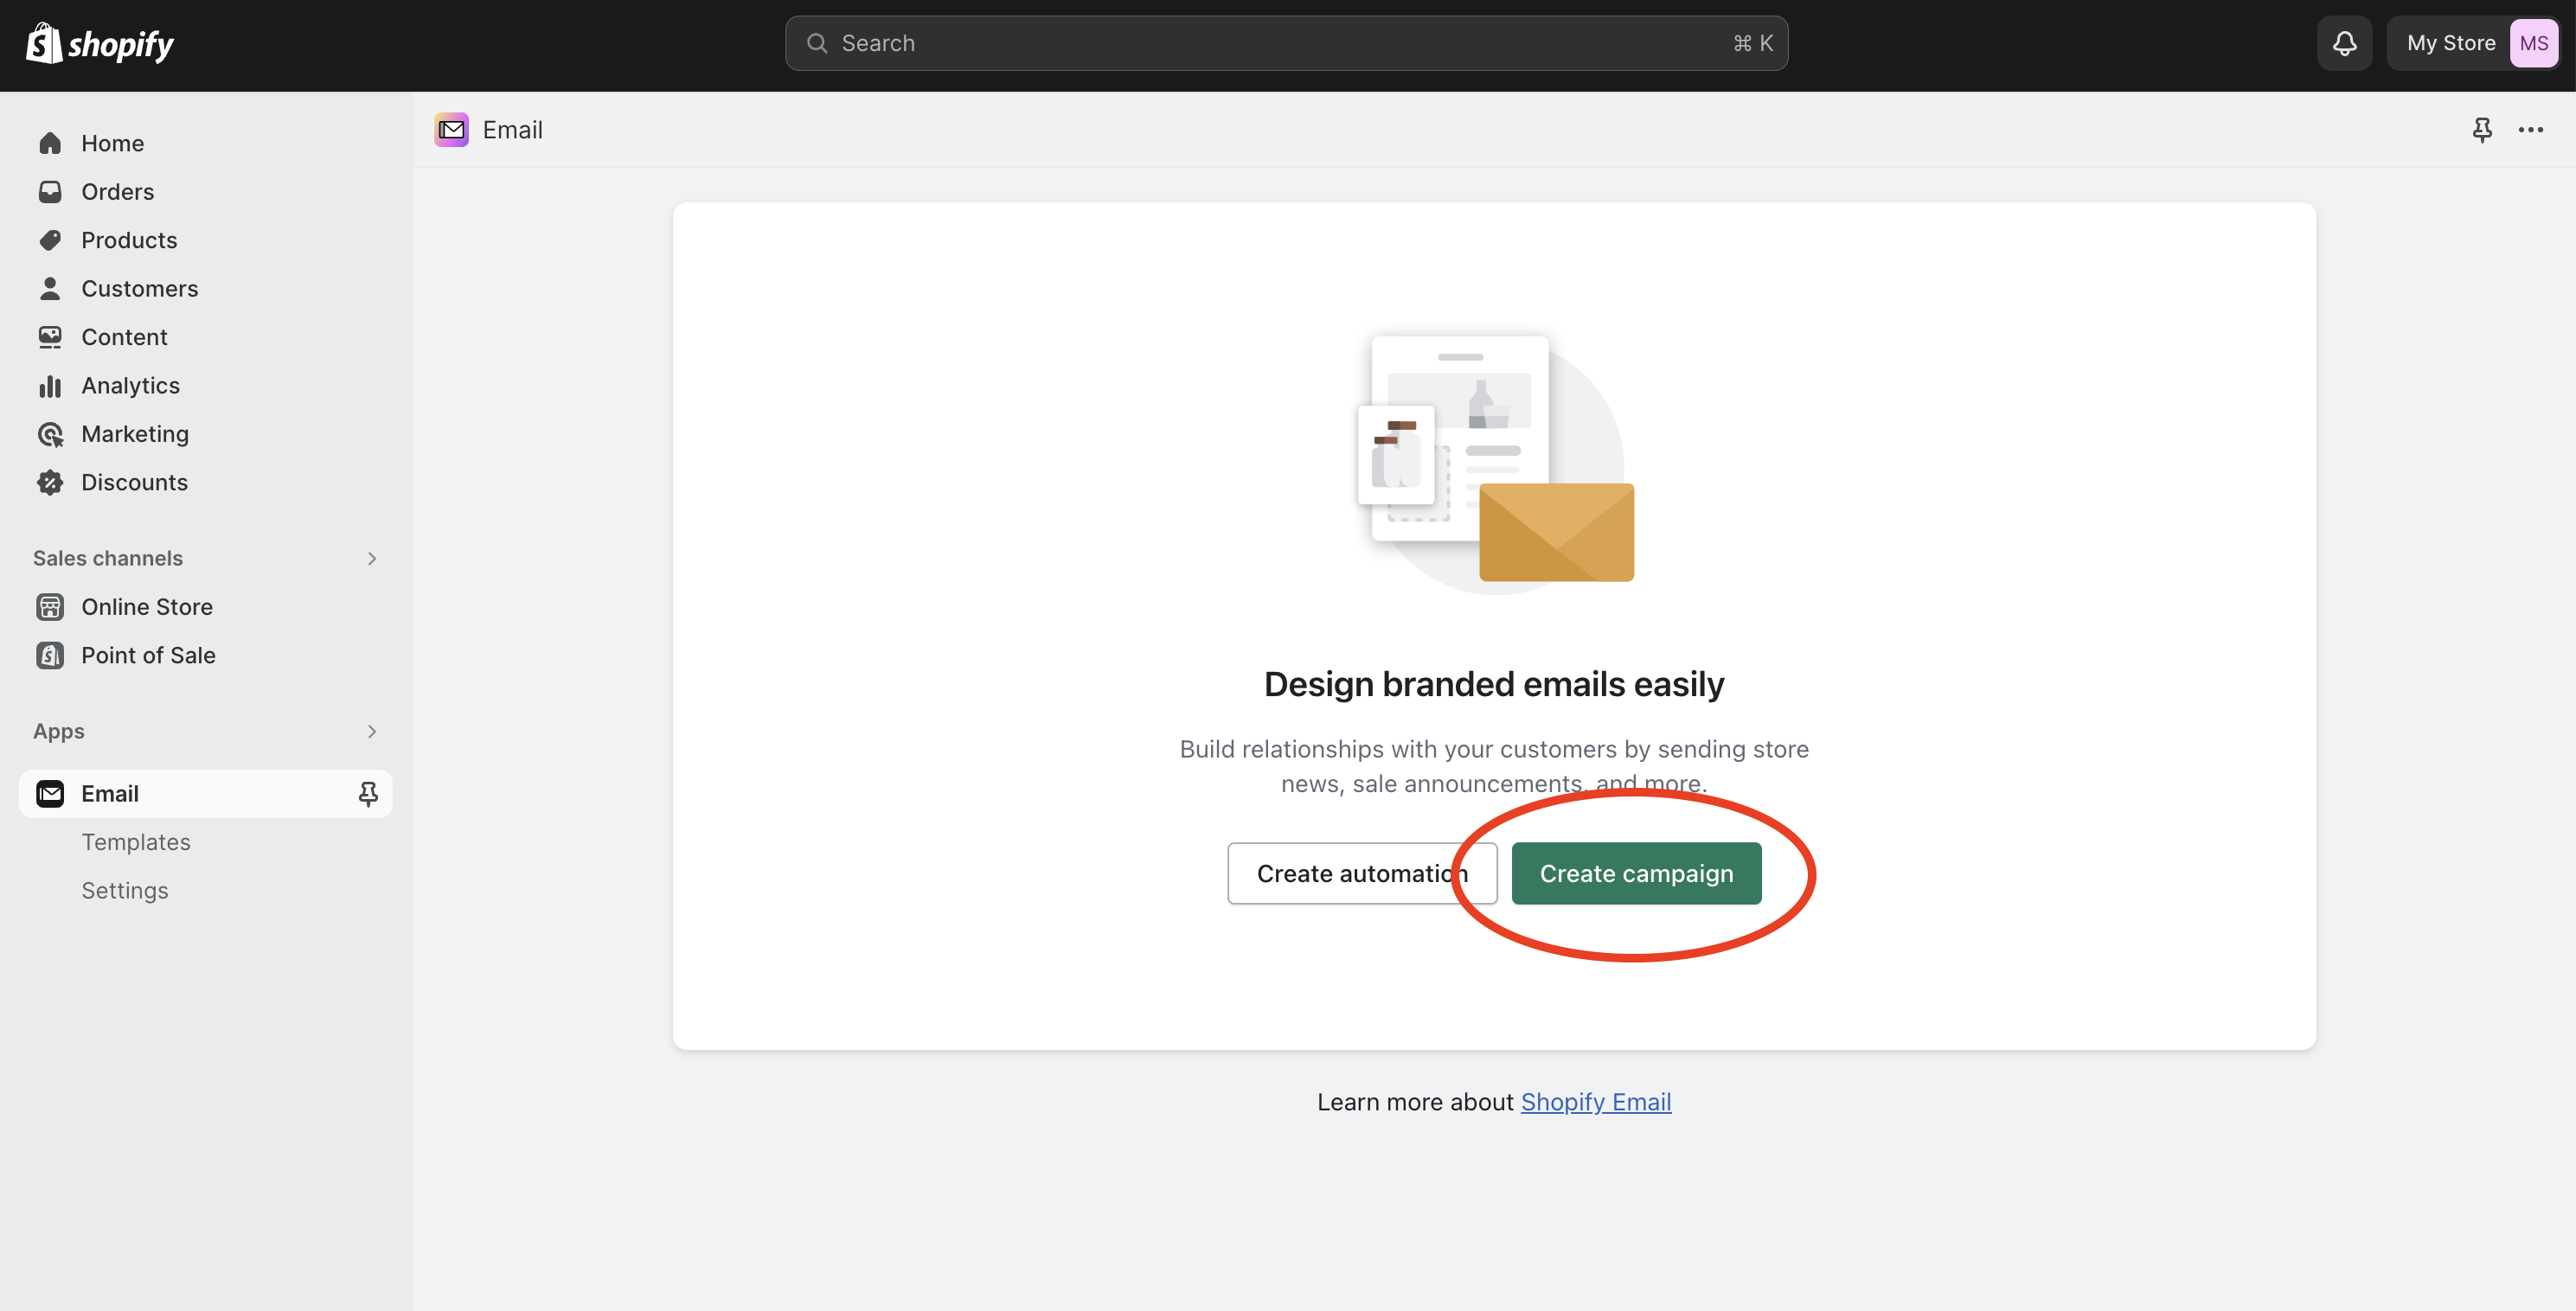The image size is (2576, 1311).
Task: Click the Discounts icon in sidebar
Action: [50, 483]
